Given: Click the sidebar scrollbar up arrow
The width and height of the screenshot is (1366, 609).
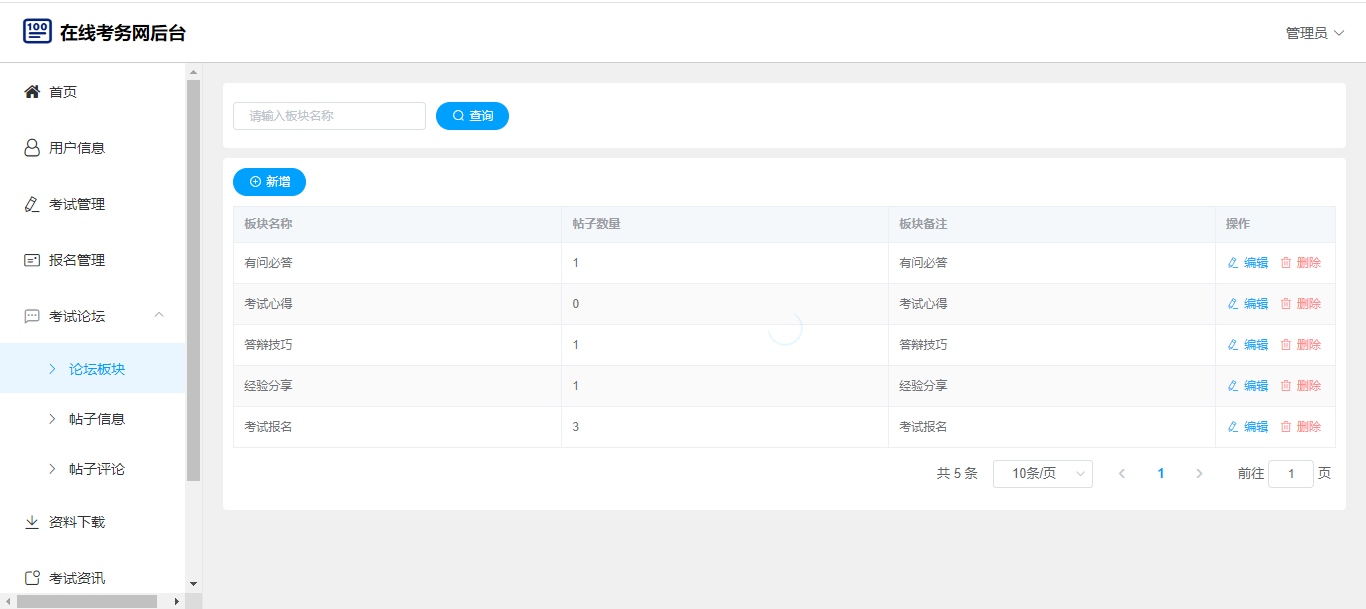Looking at the screenshot, I should coord(193,71).
